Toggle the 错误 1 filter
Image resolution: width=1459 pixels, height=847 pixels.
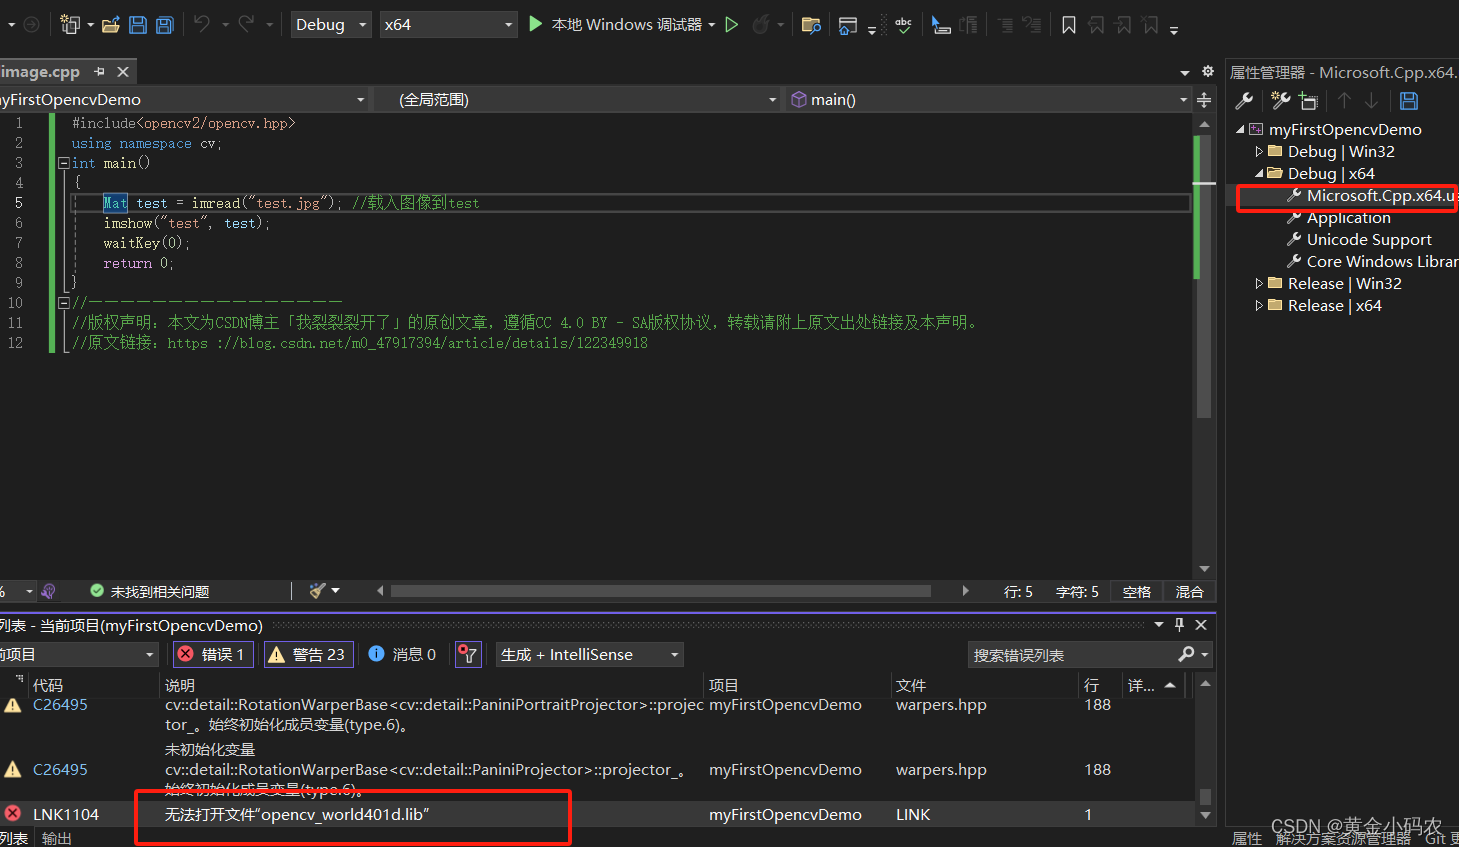(211, 654)
